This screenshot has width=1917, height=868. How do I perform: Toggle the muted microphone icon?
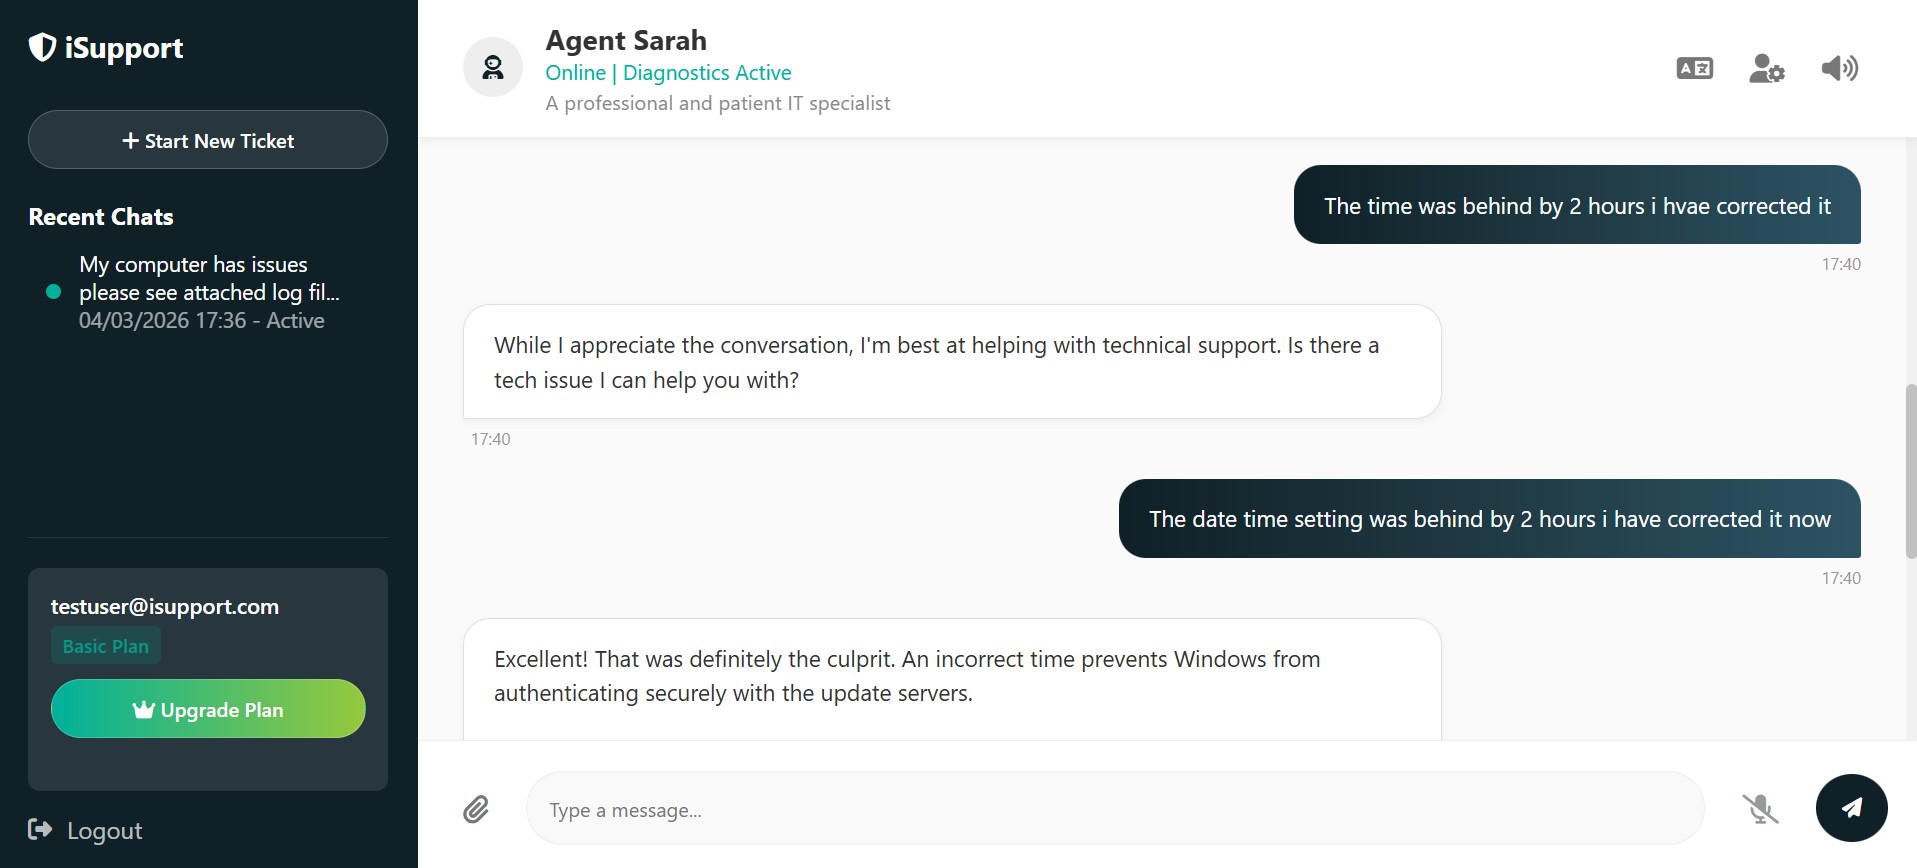pyautogui.click(x=1760, y=808)
